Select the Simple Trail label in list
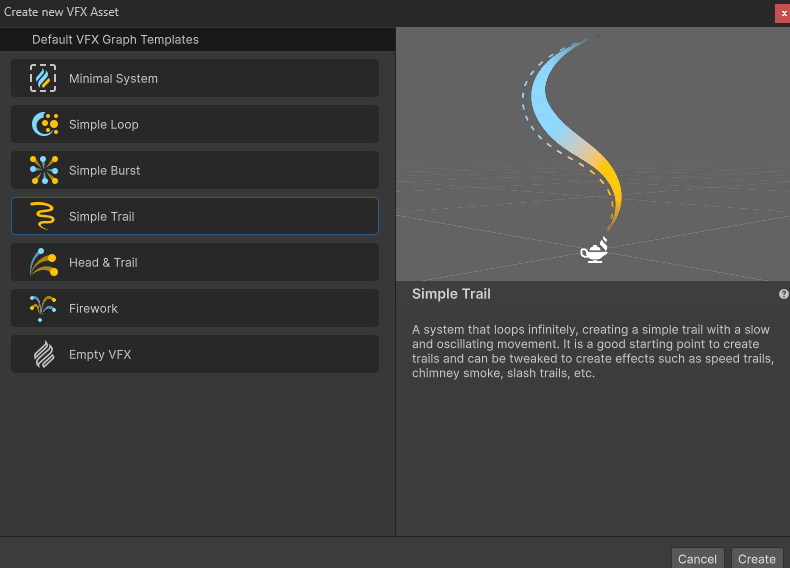Screen dimensions: 790x568 tap(102, 216)
